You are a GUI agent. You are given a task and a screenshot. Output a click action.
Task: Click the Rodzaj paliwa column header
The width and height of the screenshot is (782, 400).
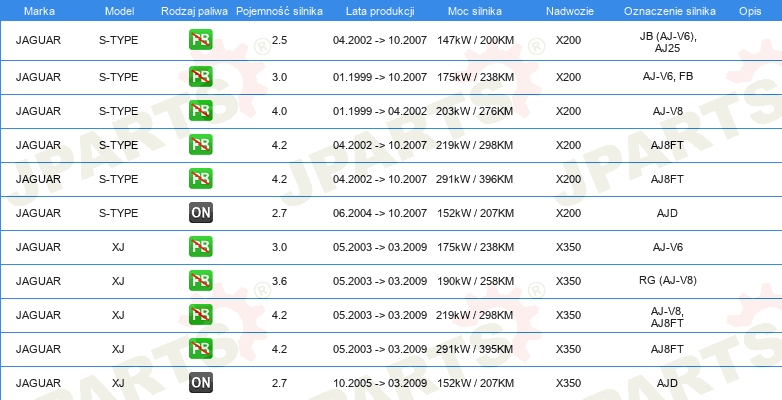point(195,11)
